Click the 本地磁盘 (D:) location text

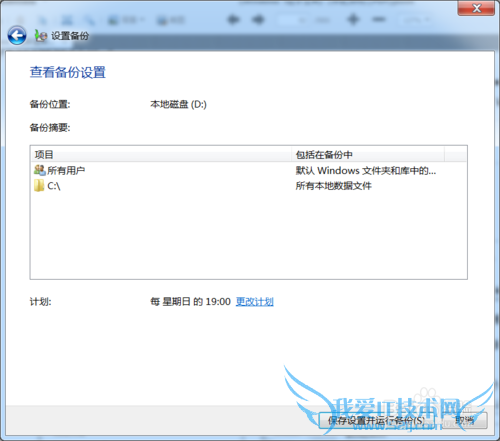pos(178,104)
